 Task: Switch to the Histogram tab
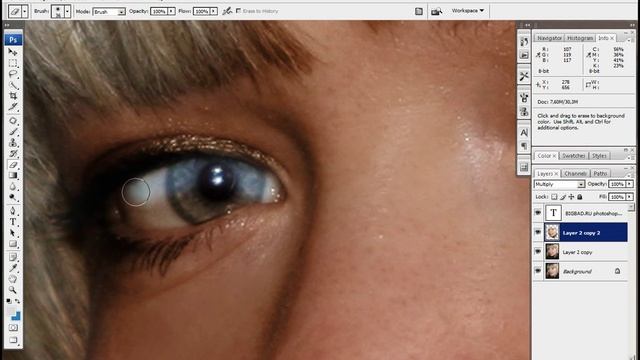(x=580, y=38)
